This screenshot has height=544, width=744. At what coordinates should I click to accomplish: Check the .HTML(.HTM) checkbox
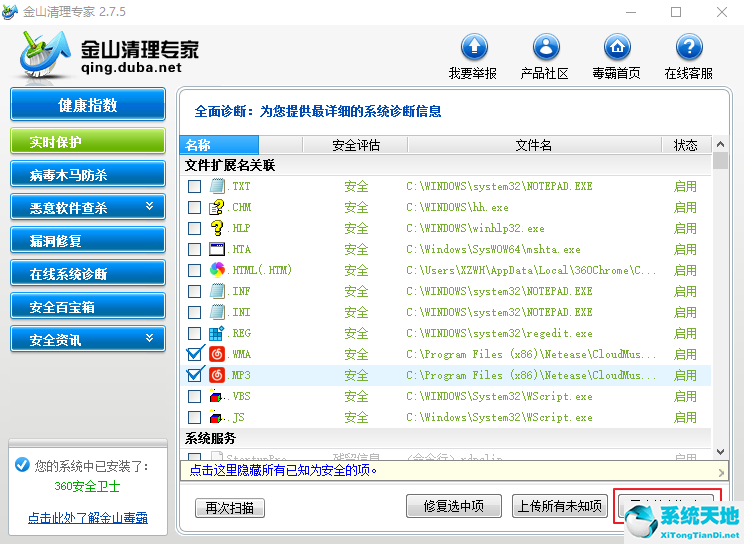coord(194,270)
